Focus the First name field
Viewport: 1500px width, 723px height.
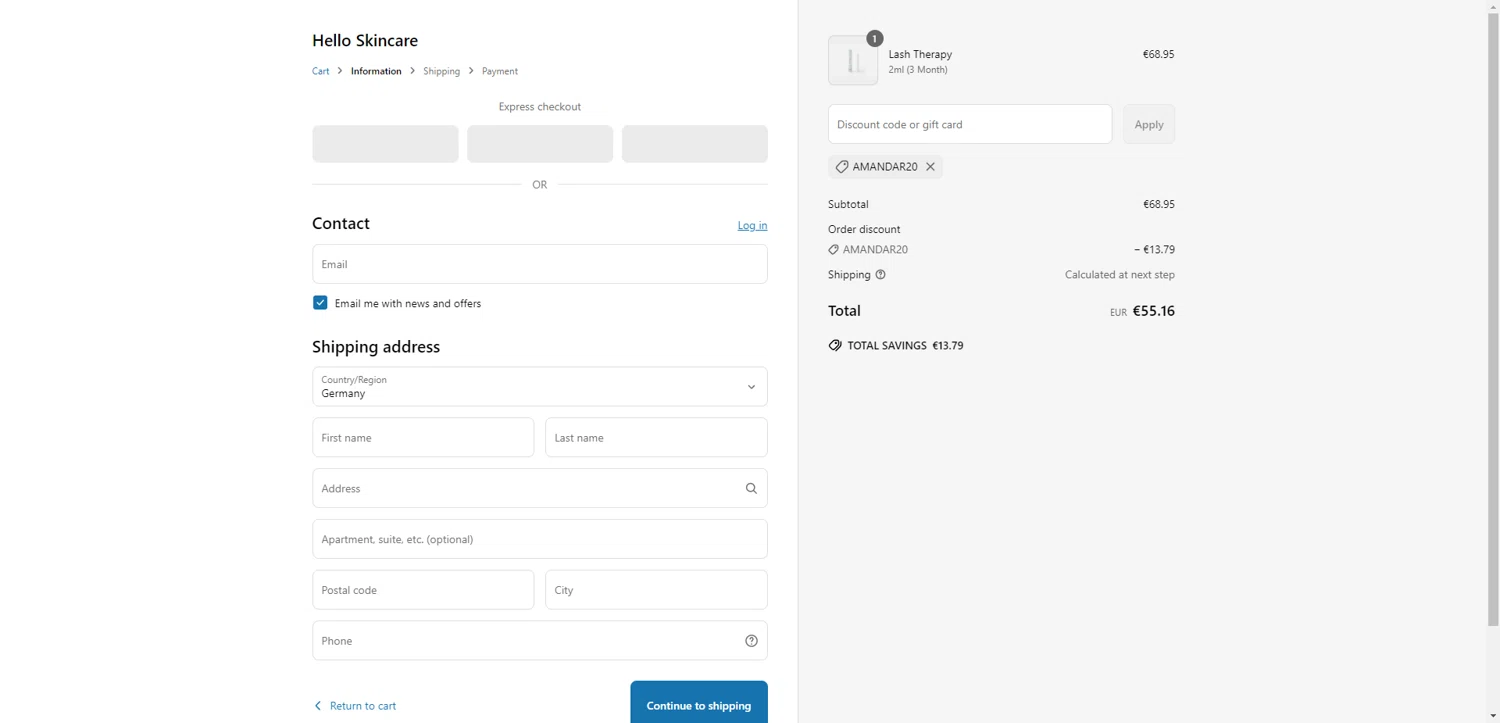423,438
